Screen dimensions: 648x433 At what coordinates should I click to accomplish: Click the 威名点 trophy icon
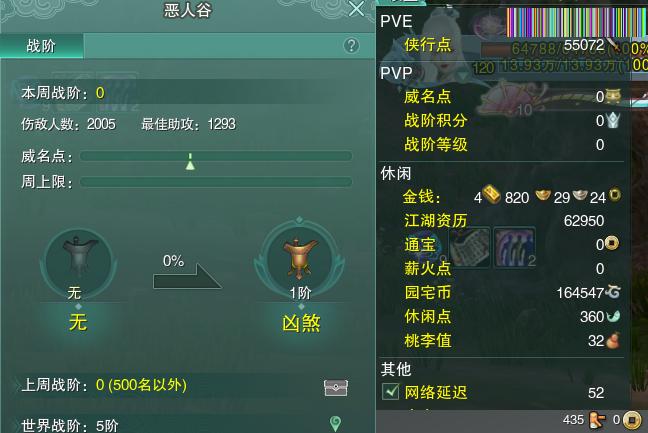point(613,96)
